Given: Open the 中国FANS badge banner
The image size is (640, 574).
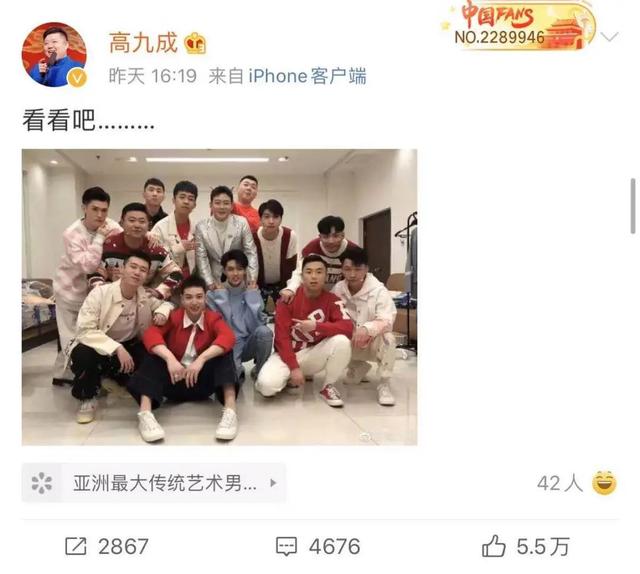Looking at the screenshot, I should pos(519,26).
